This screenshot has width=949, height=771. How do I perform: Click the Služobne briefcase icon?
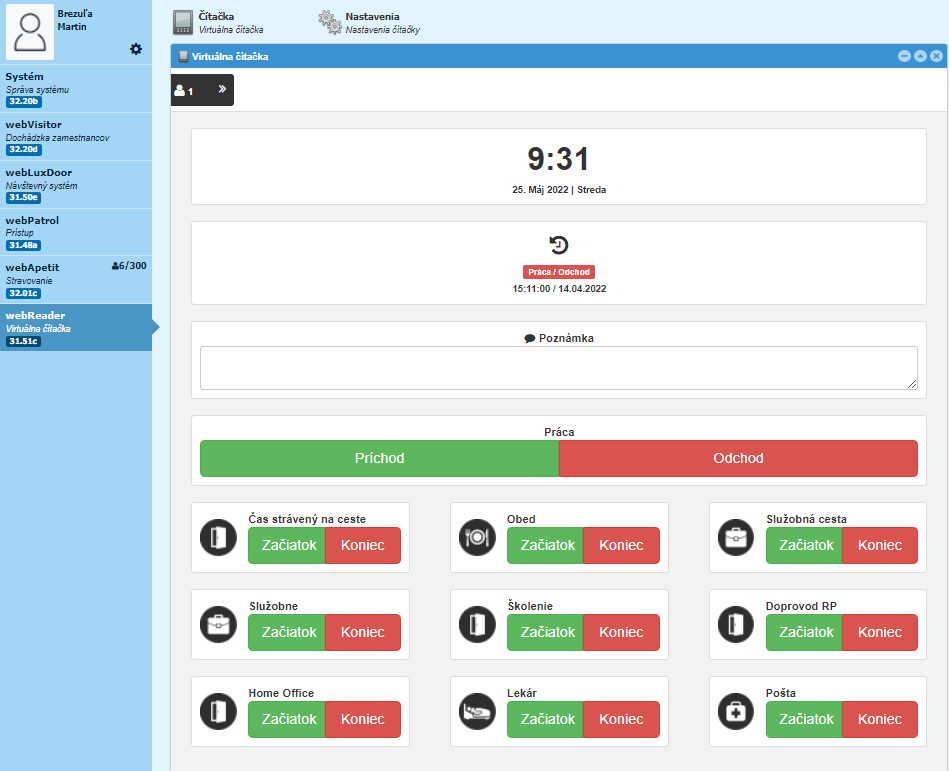pyautogui.click(x=218, y=625)
